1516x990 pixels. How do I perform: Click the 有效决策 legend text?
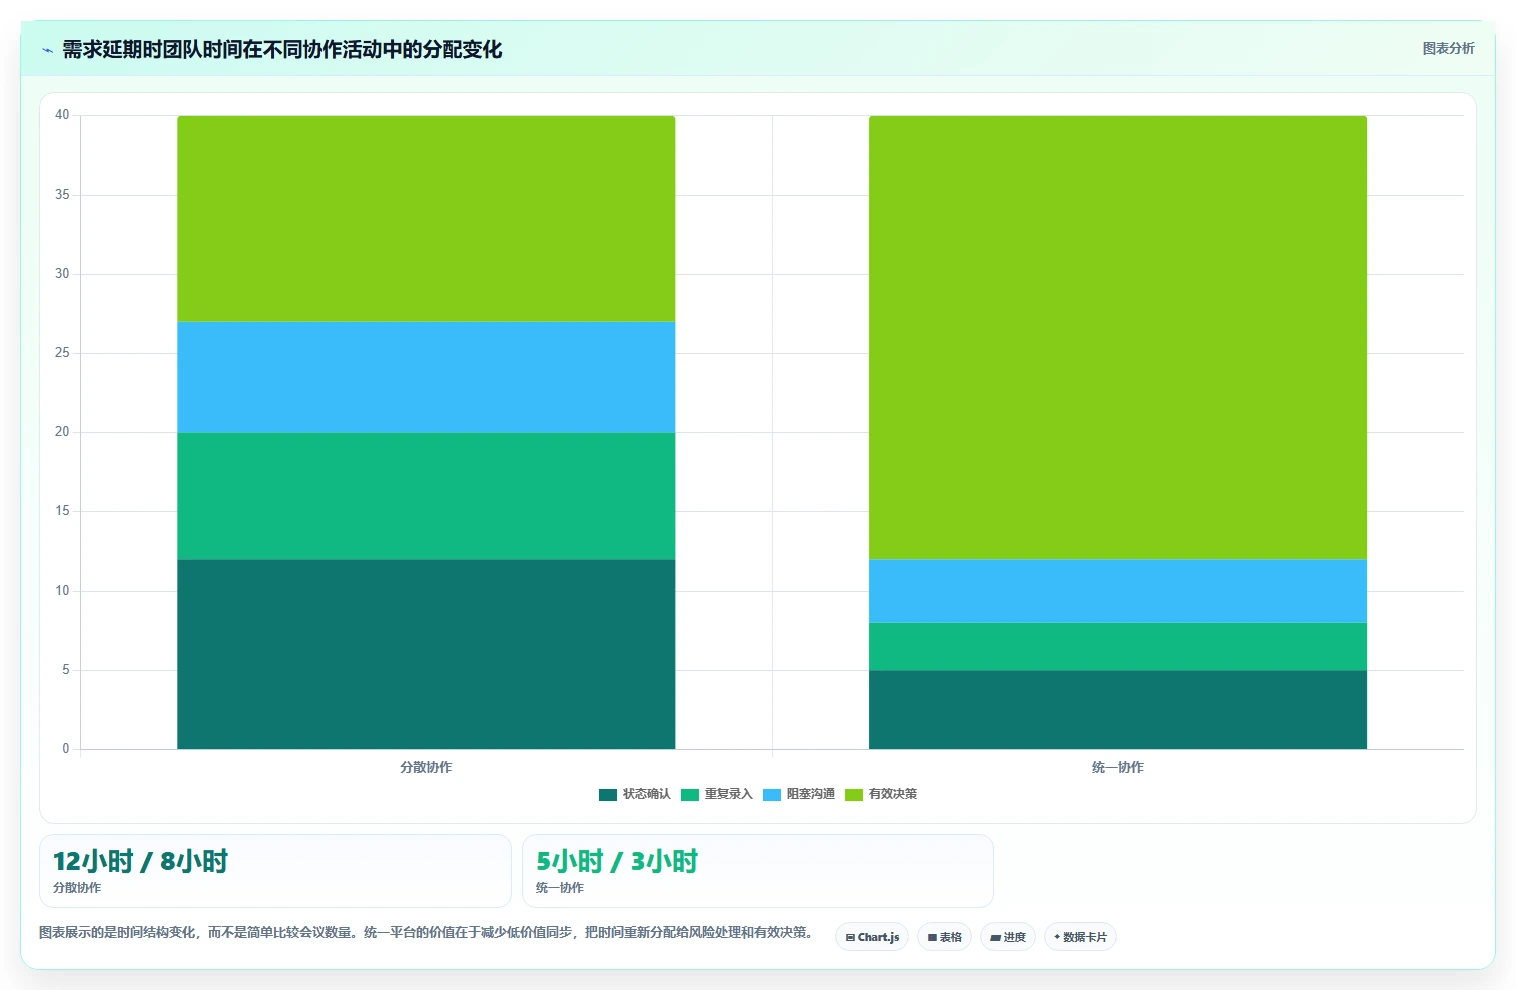point(893,794)
